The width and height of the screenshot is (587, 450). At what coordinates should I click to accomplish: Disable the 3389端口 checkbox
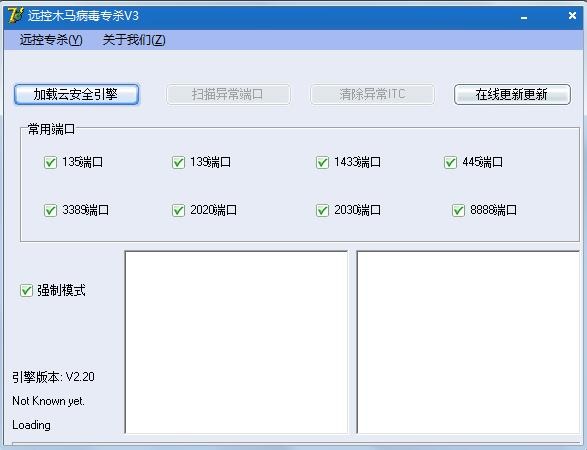click(50, 210)
